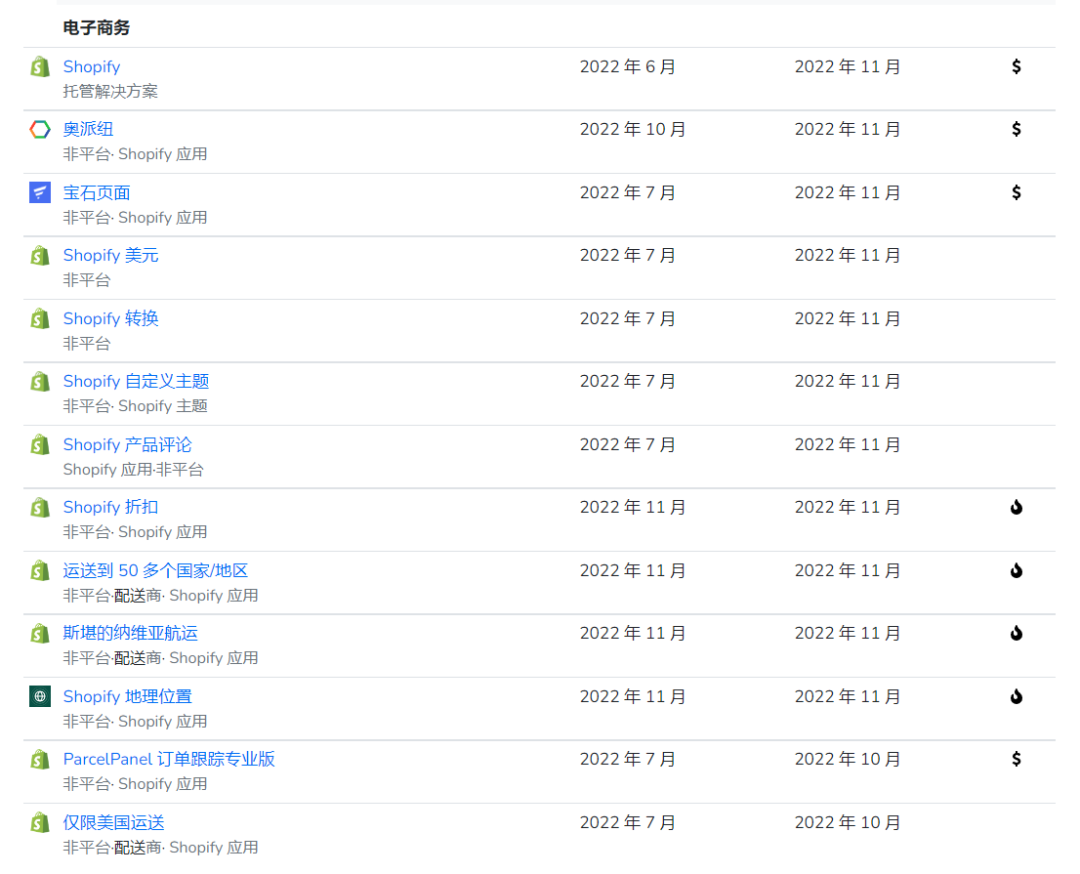Open the 奥派纽 link

click(x=88, y=129)
